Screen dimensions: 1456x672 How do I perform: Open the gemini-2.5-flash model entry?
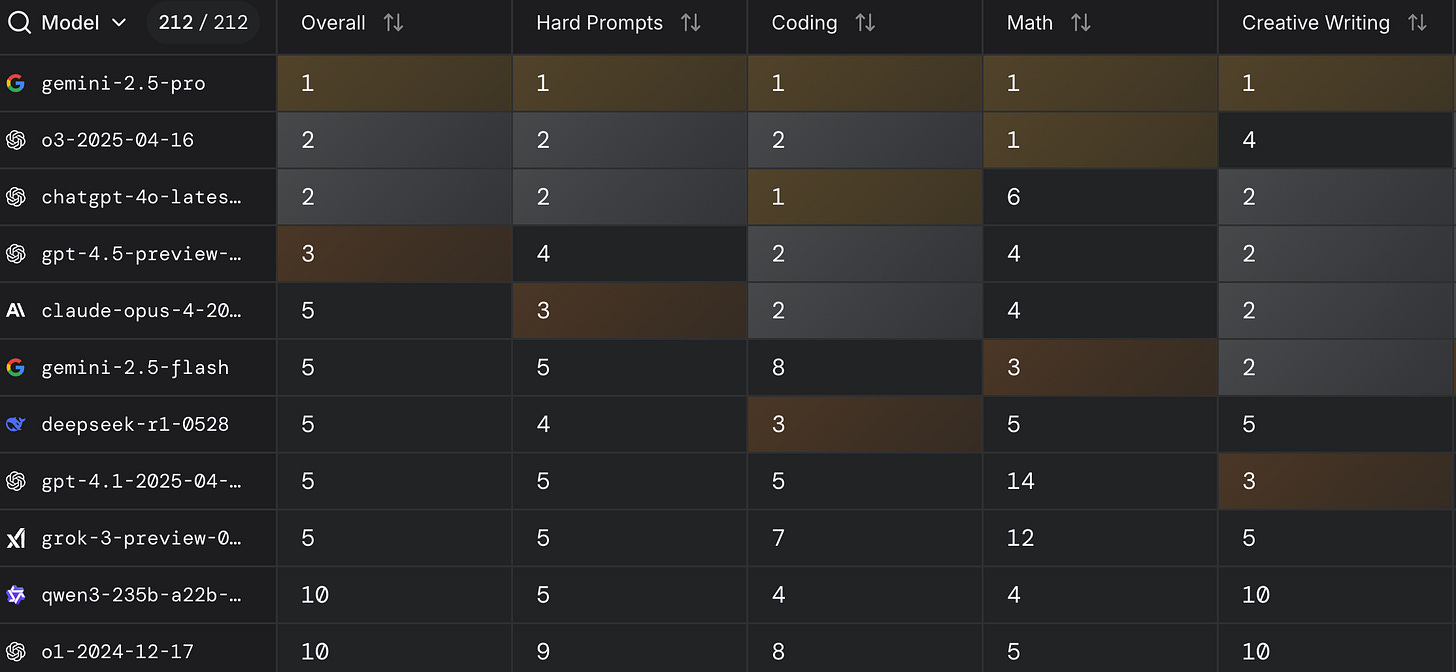click(x=135, y=367)
